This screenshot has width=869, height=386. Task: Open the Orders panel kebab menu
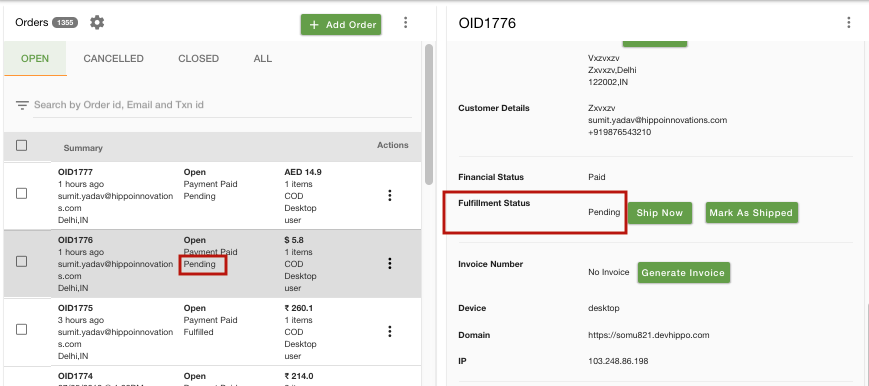[406, 23]
